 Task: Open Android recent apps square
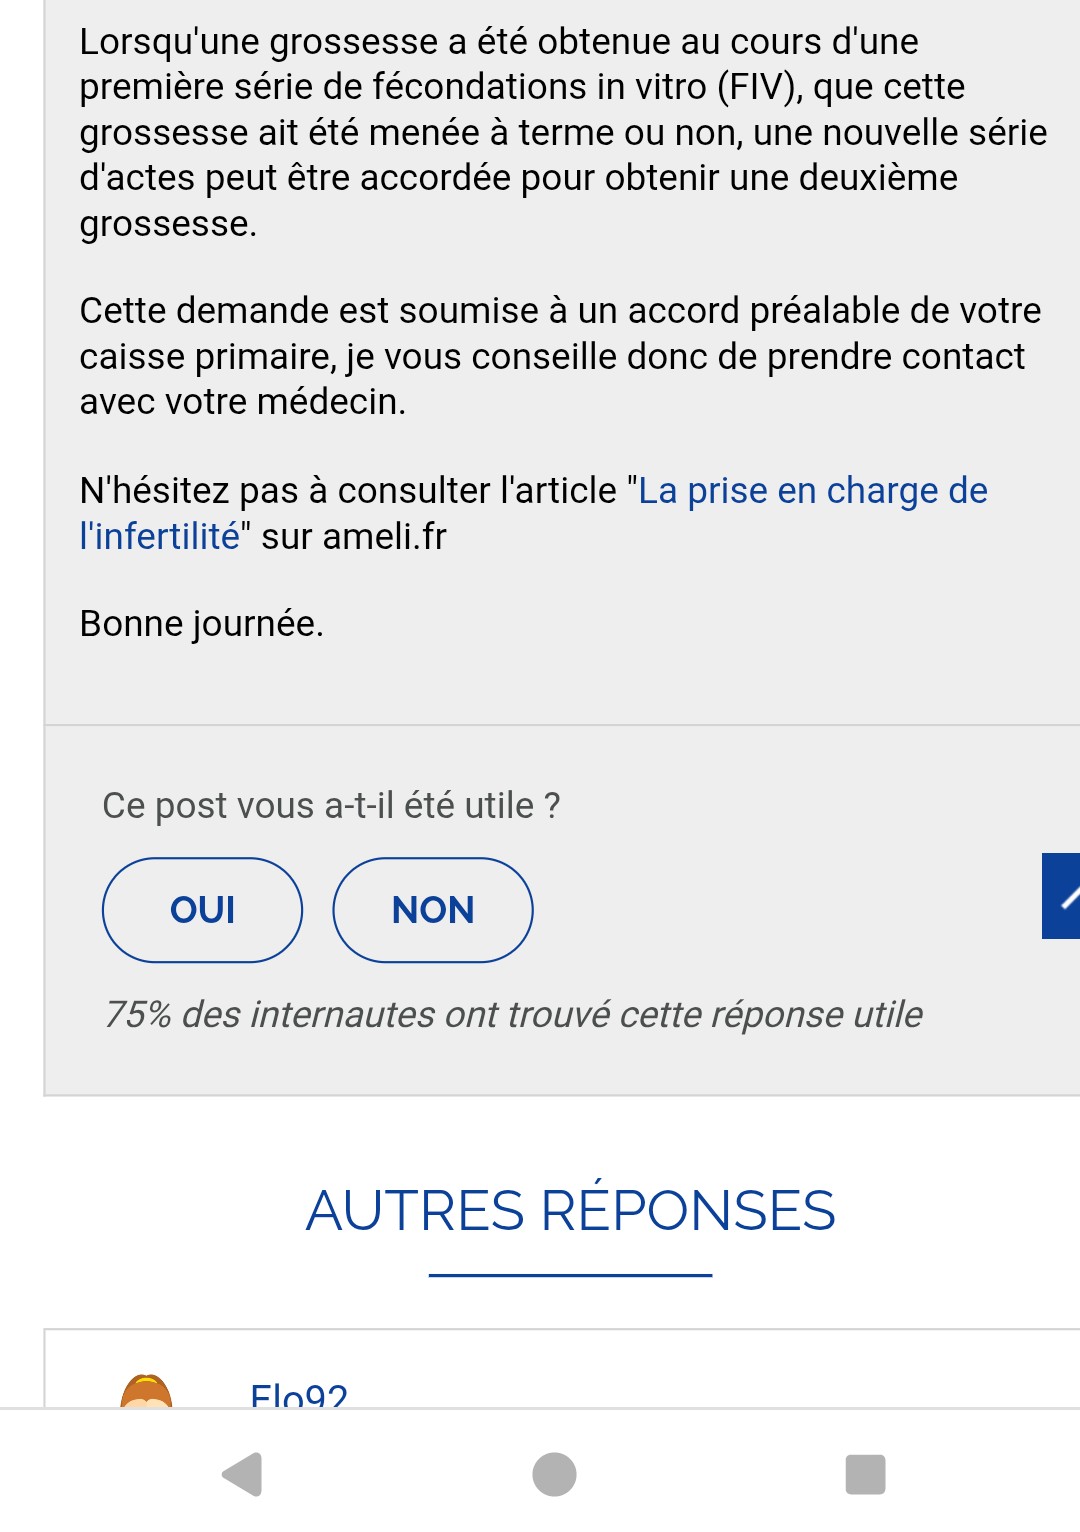coord(865,1474)
